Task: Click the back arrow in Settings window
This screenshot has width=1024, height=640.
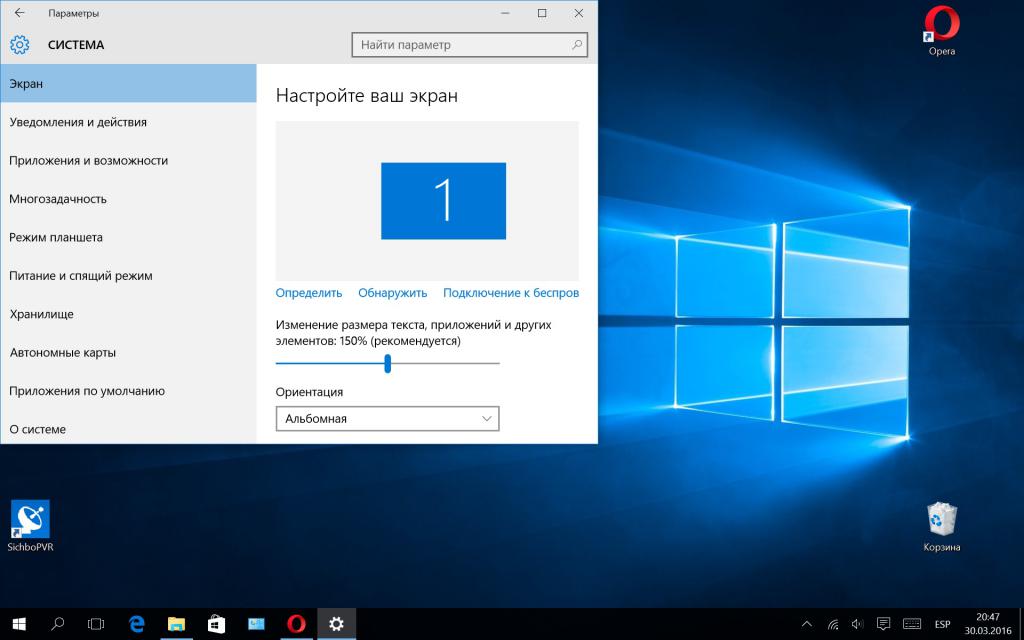Action: point(19,14)
